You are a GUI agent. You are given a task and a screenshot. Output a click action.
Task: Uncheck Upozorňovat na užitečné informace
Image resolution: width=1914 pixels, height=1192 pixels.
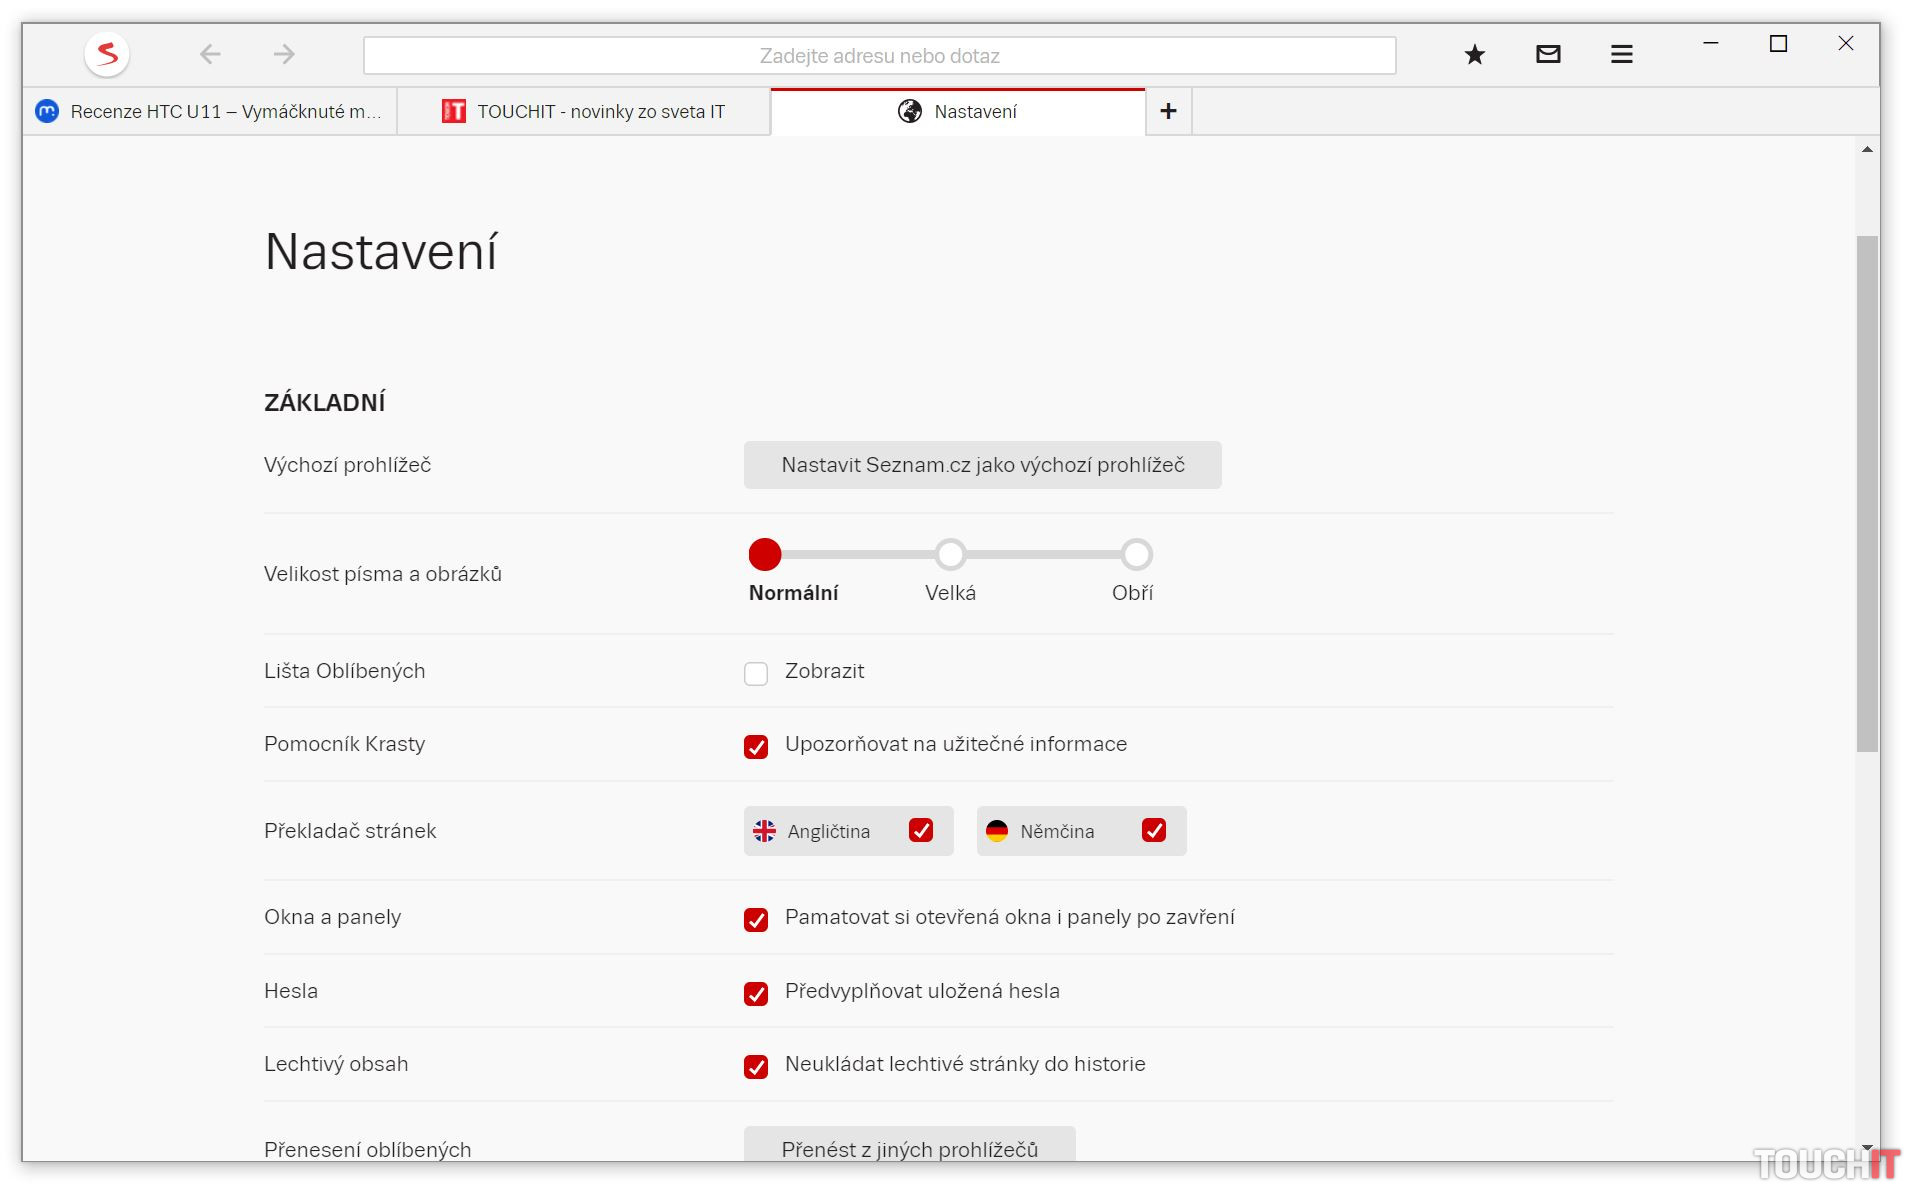(x=756, y=747)
